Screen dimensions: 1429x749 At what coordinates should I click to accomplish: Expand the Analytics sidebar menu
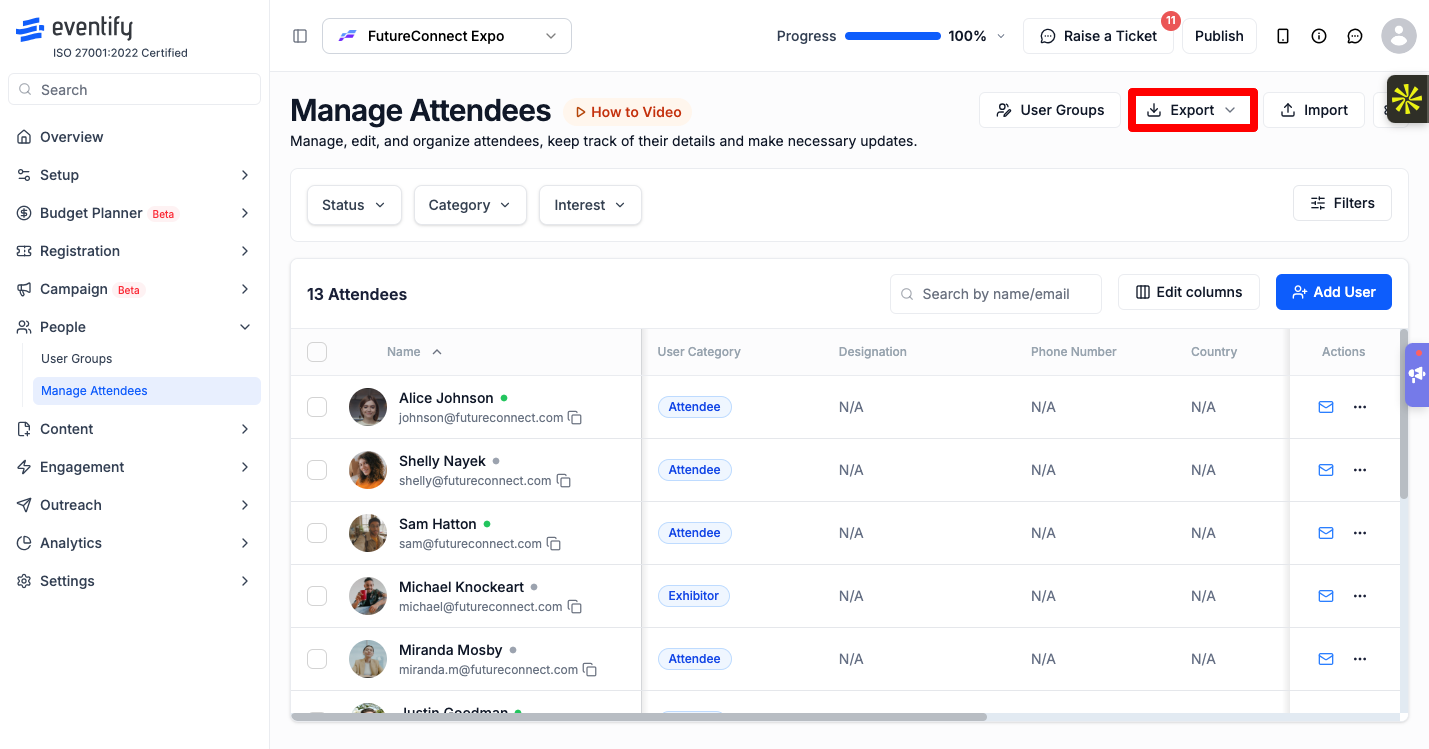[134, 543]
